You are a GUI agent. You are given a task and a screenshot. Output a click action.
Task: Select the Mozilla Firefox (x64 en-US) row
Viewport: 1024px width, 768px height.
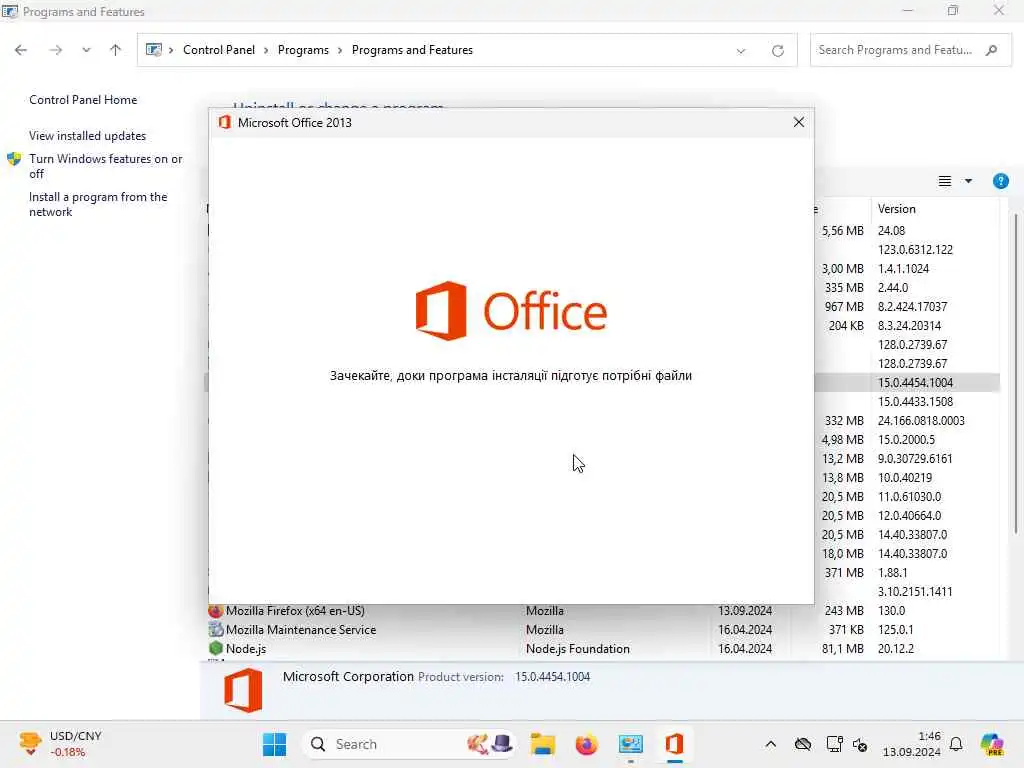pos(603,611)
